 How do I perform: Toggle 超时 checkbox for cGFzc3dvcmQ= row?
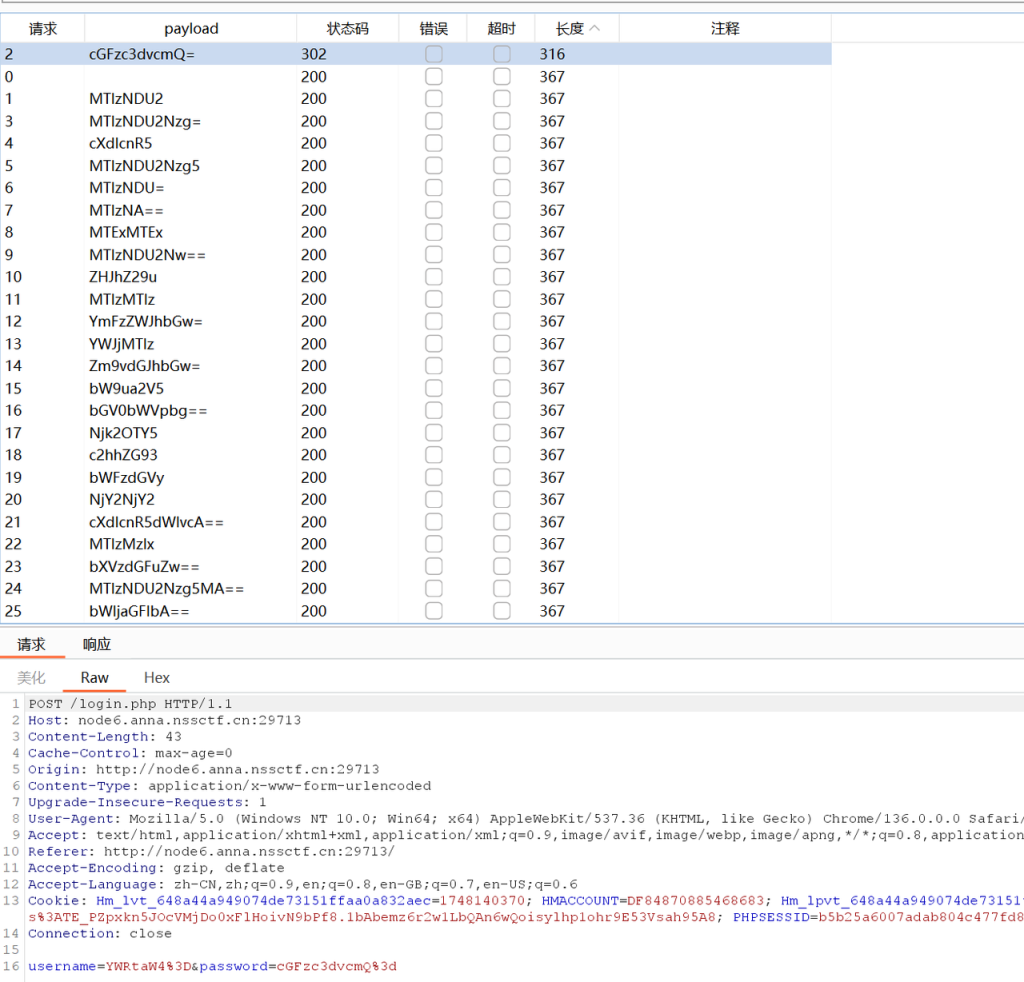(502, 54)
